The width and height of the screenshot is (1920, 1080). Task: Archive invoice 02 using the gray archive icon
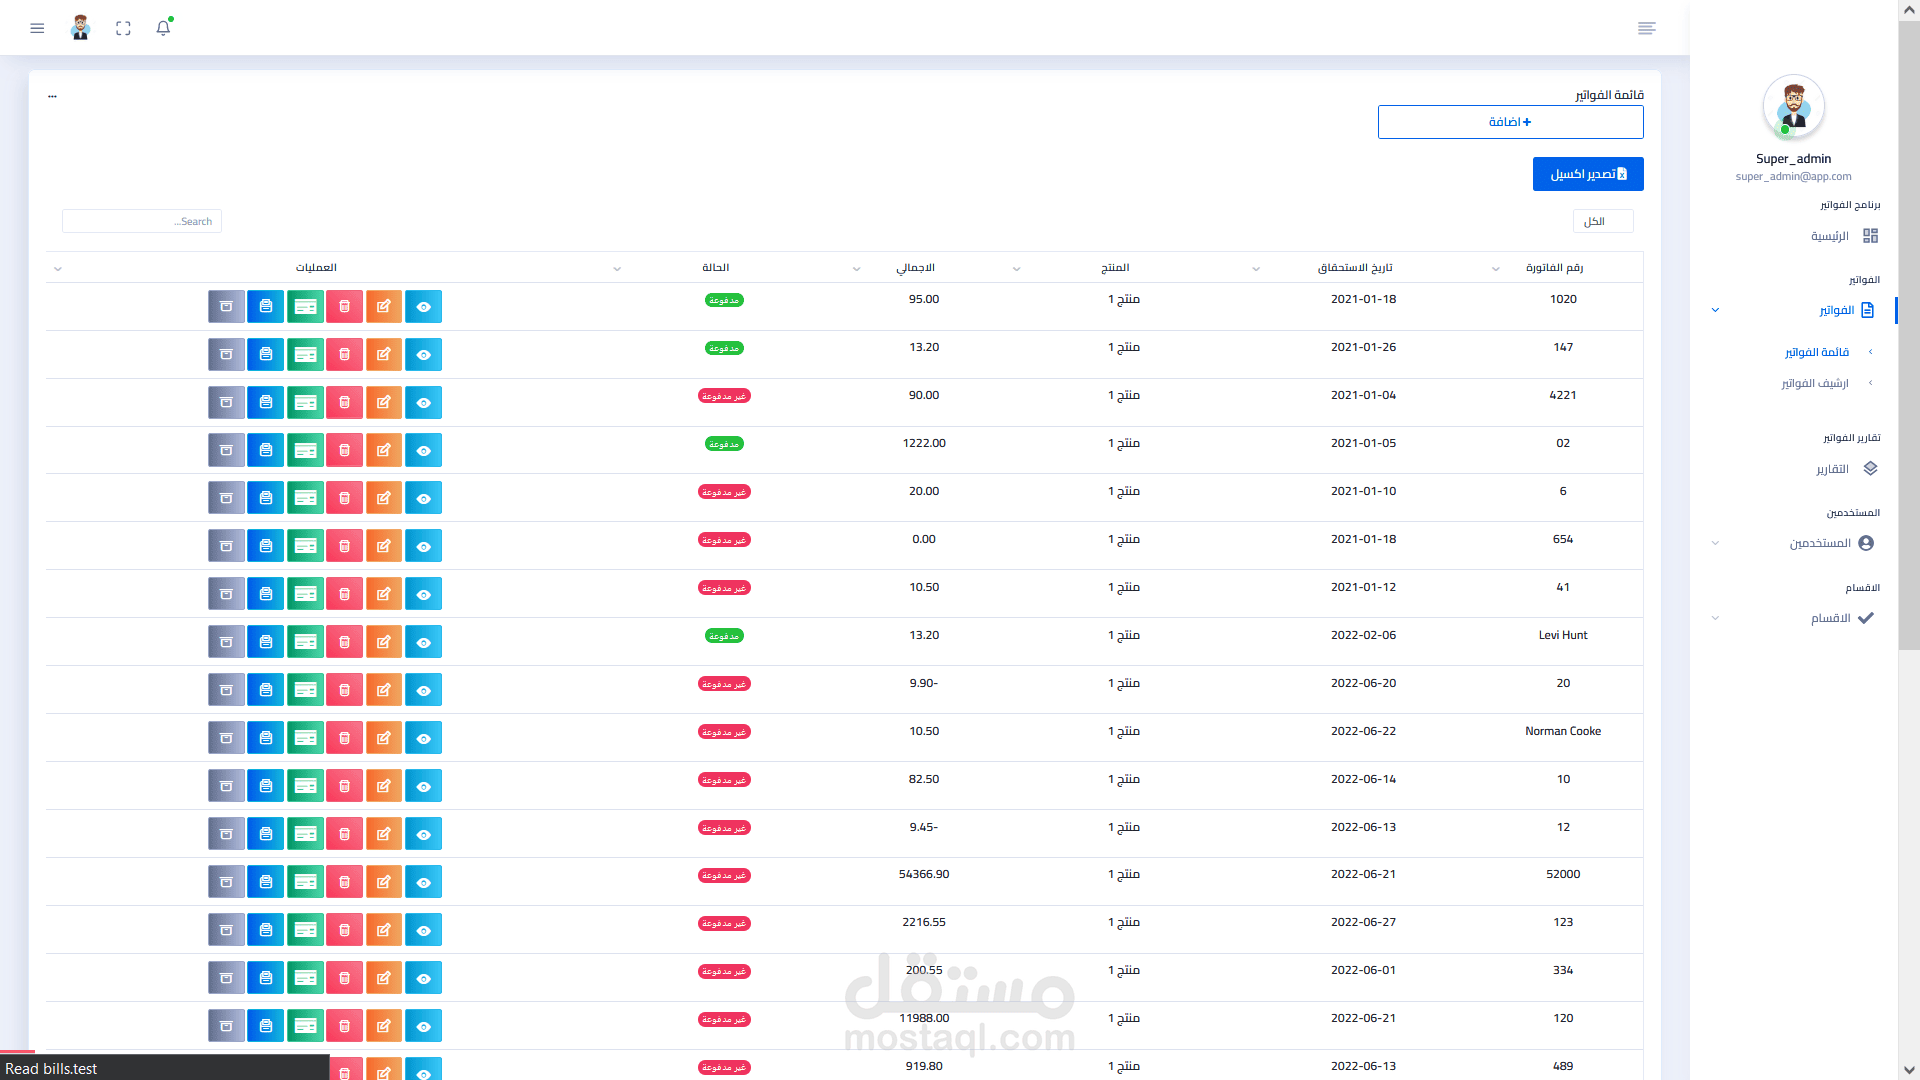tap(226, 451)
